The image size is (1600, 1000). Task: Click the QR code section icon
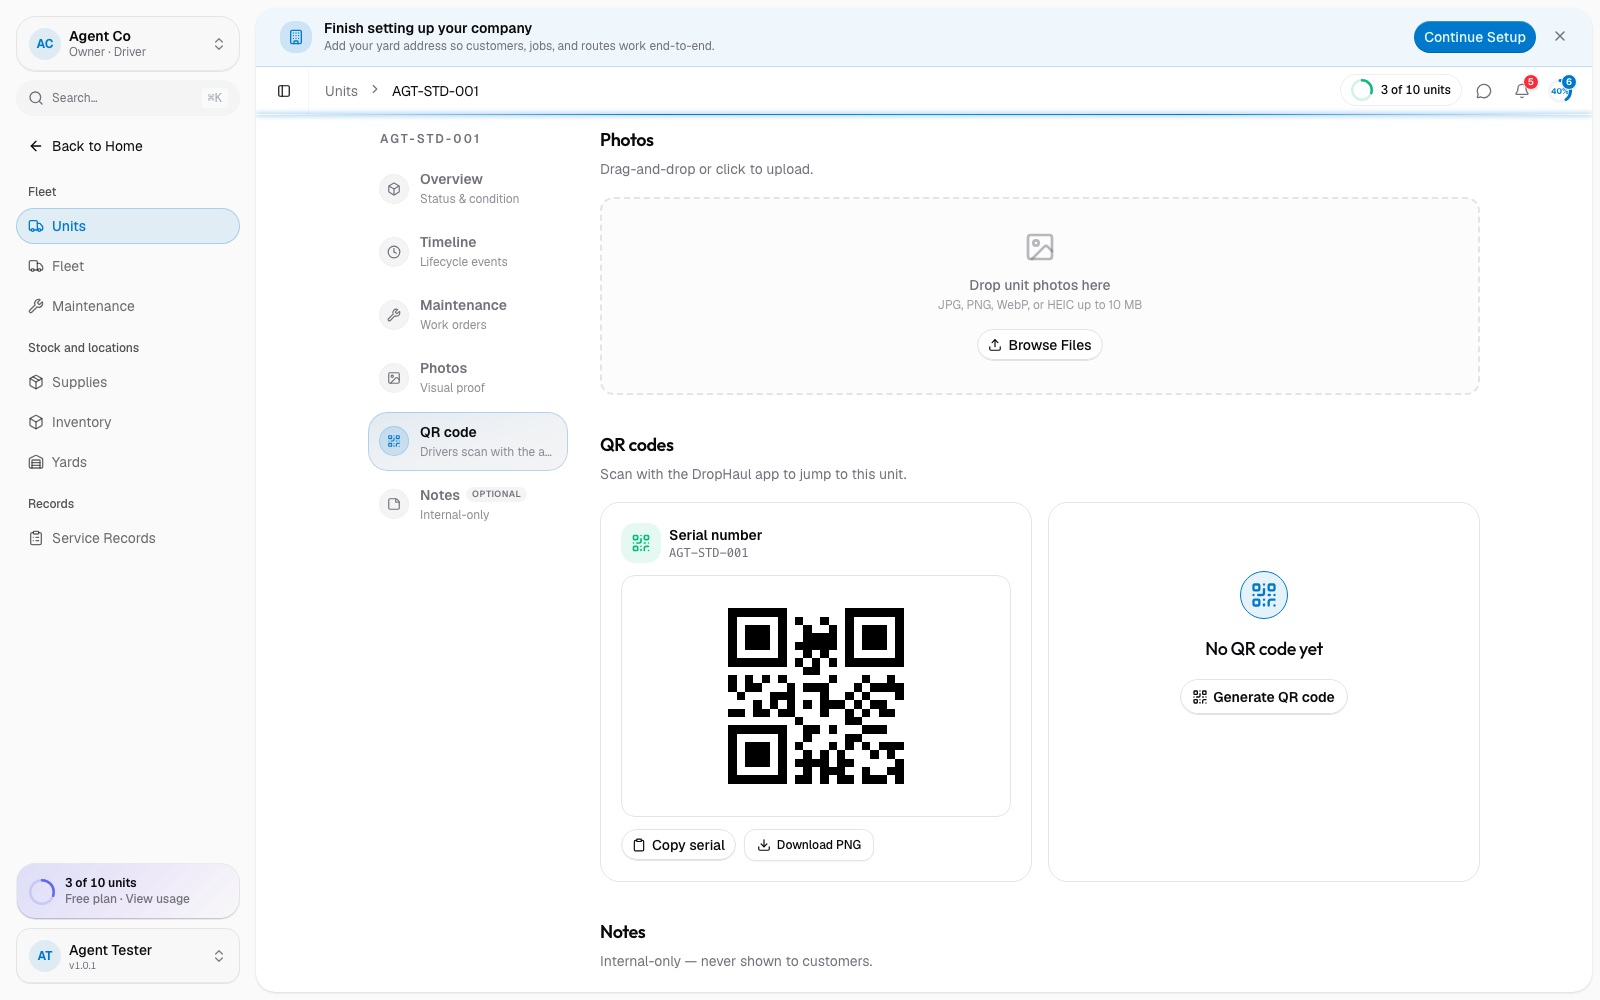394,441
